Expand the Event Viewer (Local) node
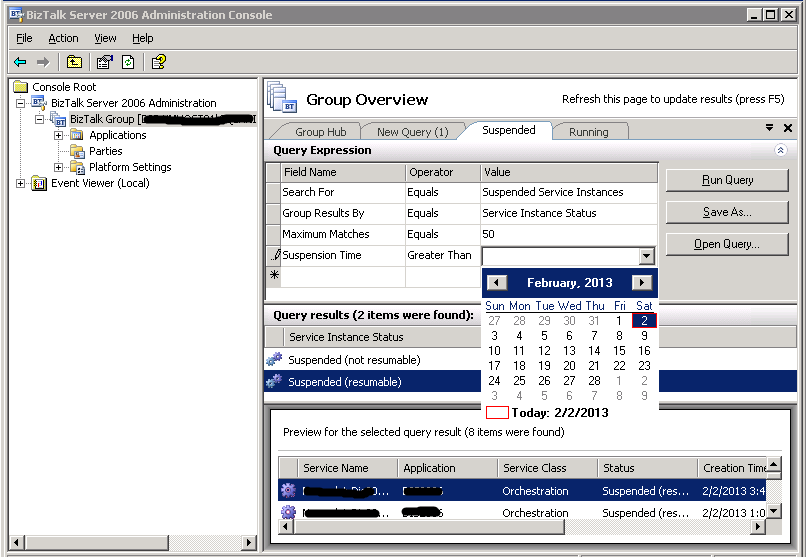Screen dimensions: 806x557 click(21, 183)
